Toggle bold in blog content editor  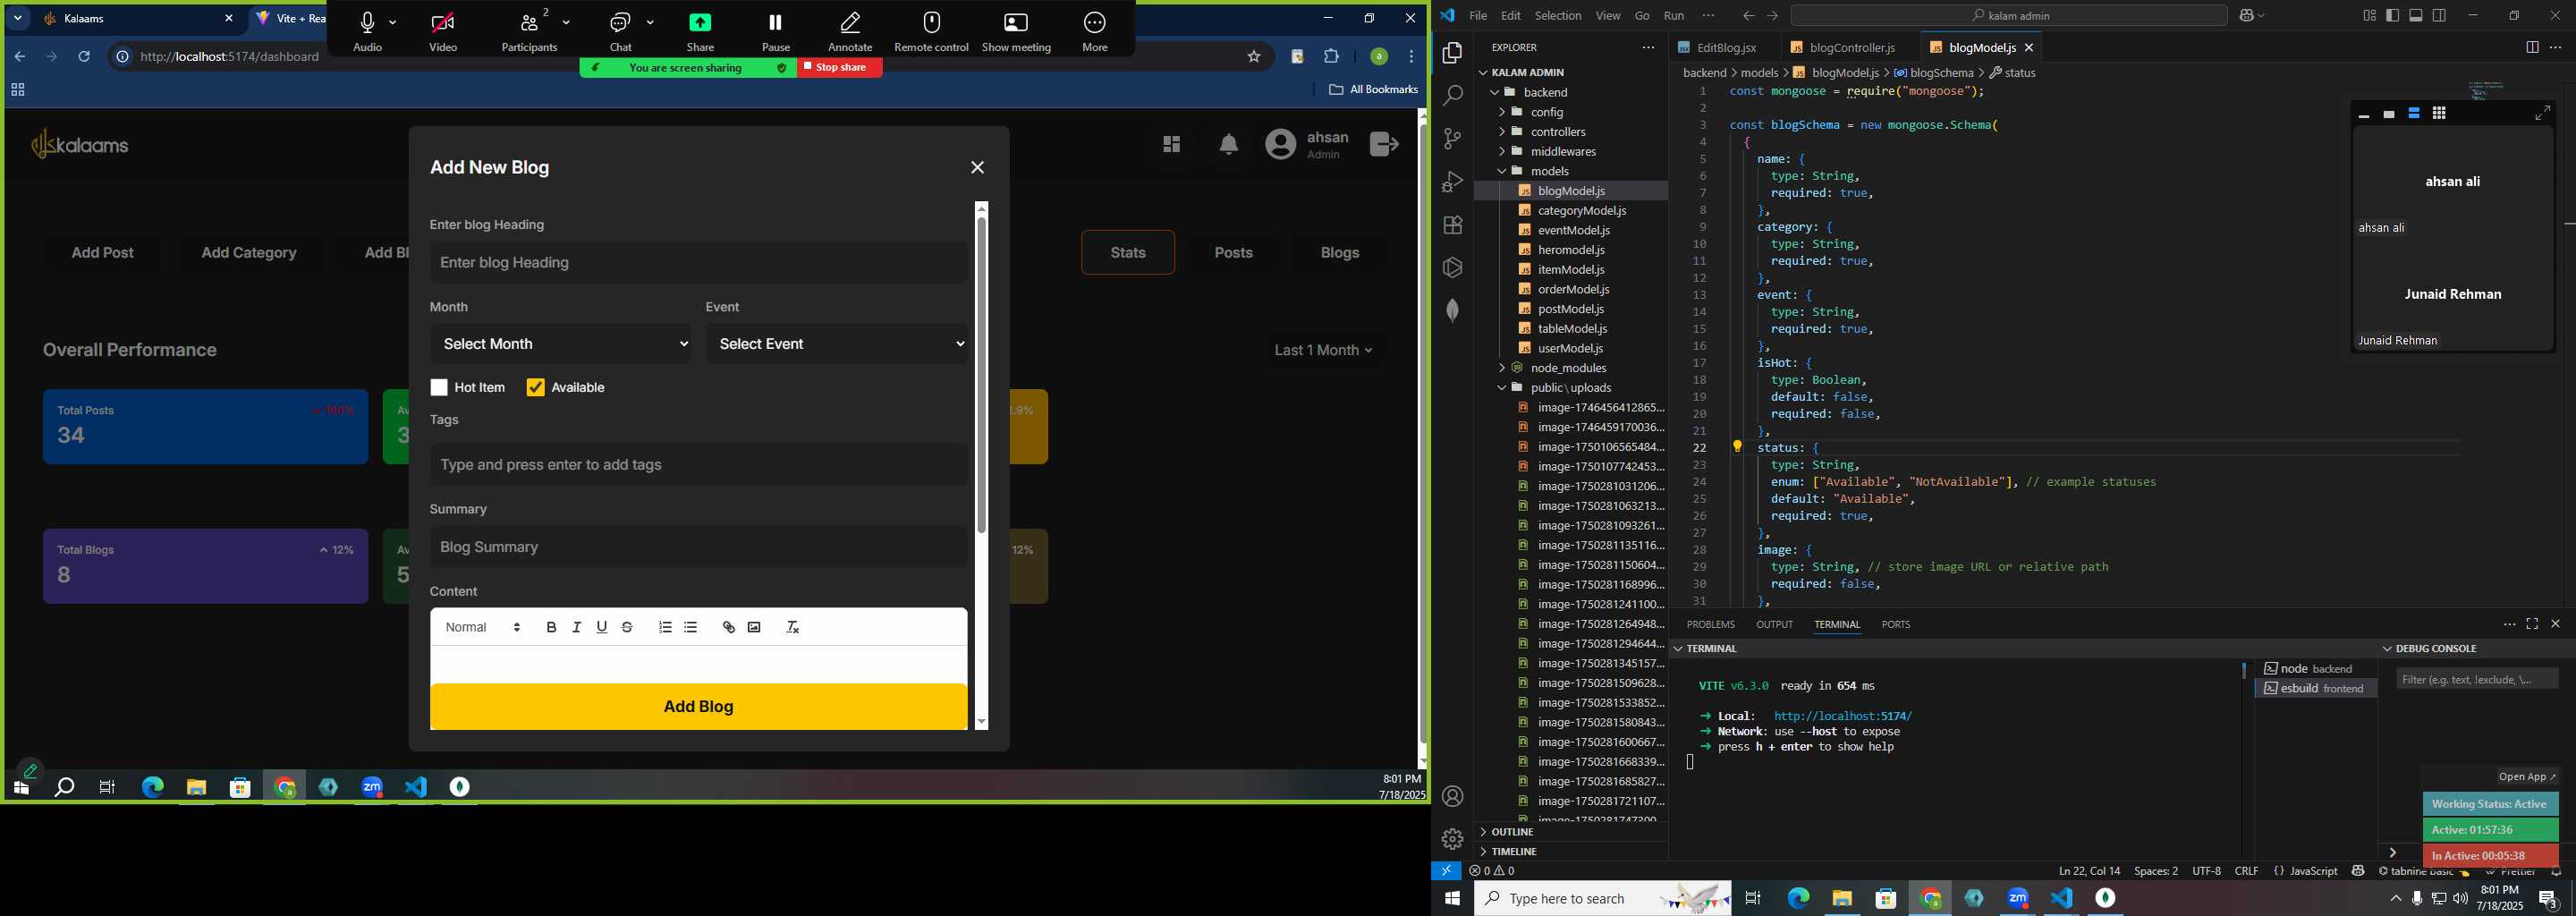551,627
